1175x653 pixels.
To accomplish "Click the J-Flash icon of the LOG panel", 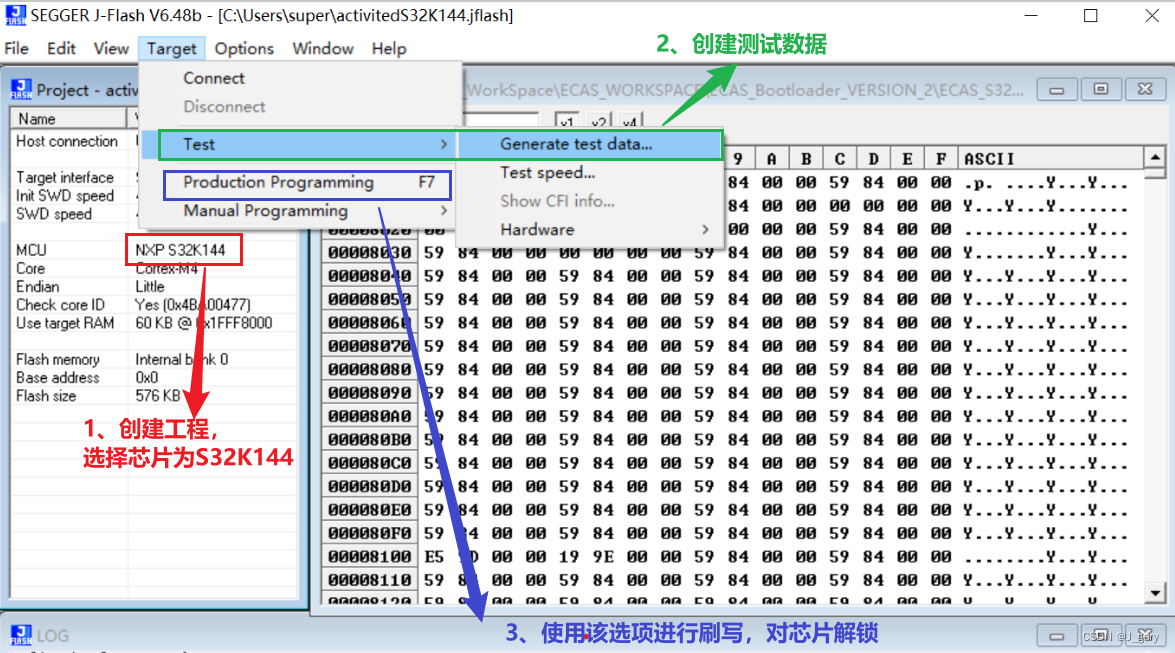I will (x=21, y=635).
